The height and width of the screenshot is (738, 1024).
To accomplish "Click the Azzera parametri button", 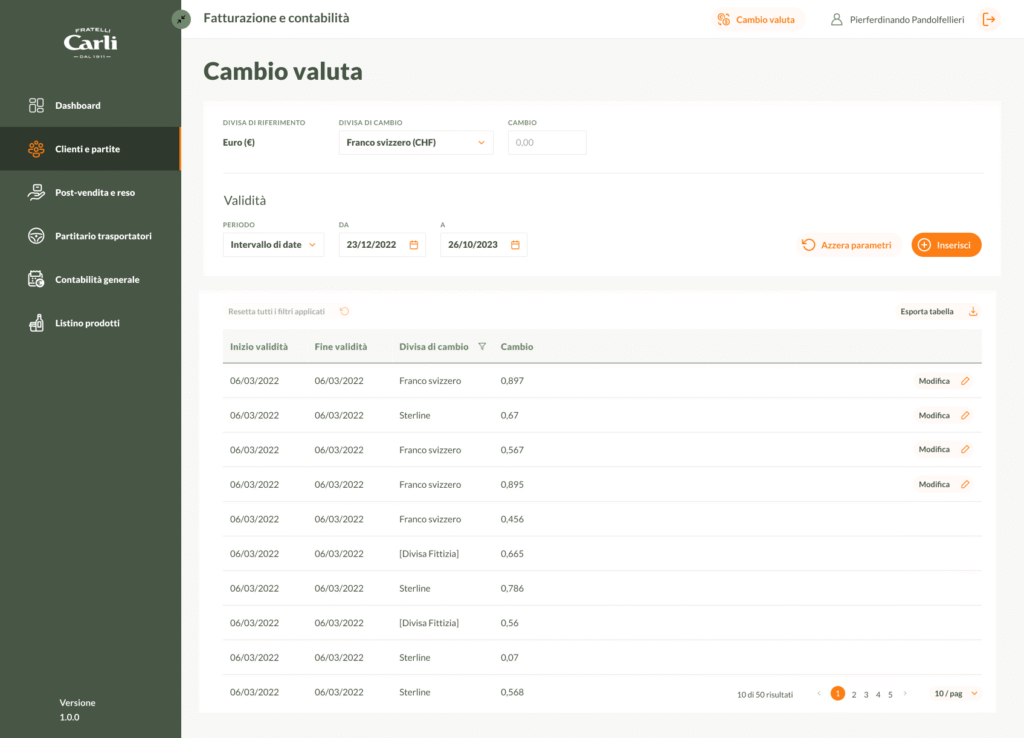I will pos(846,245).
